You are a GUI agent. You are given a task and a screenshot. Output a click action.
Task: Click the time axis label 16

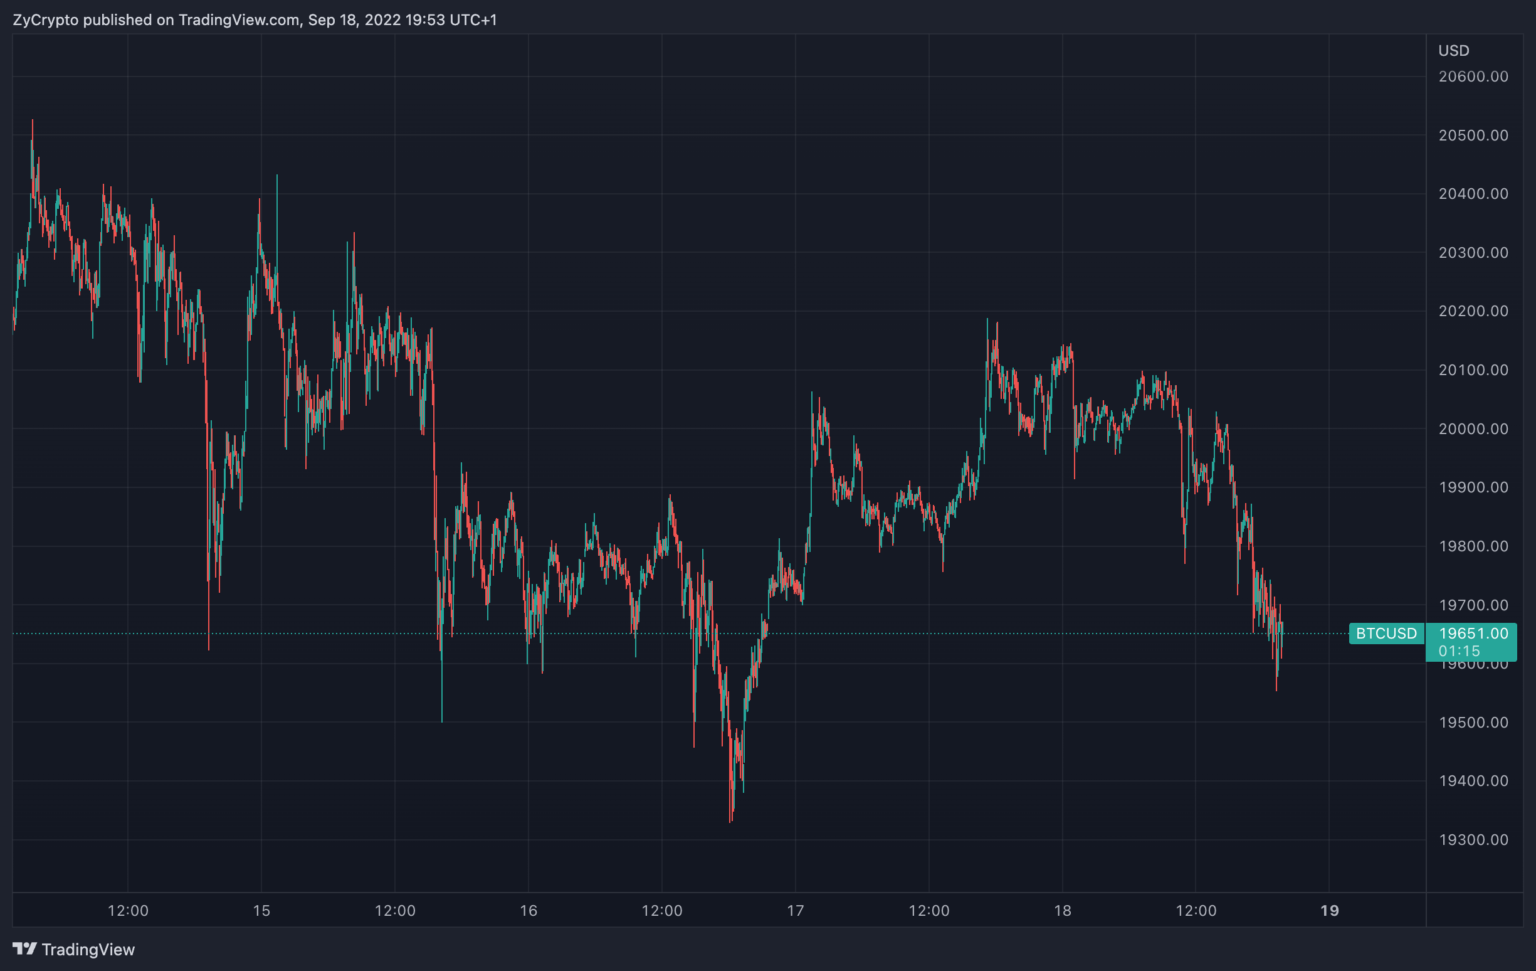[528, 911]
